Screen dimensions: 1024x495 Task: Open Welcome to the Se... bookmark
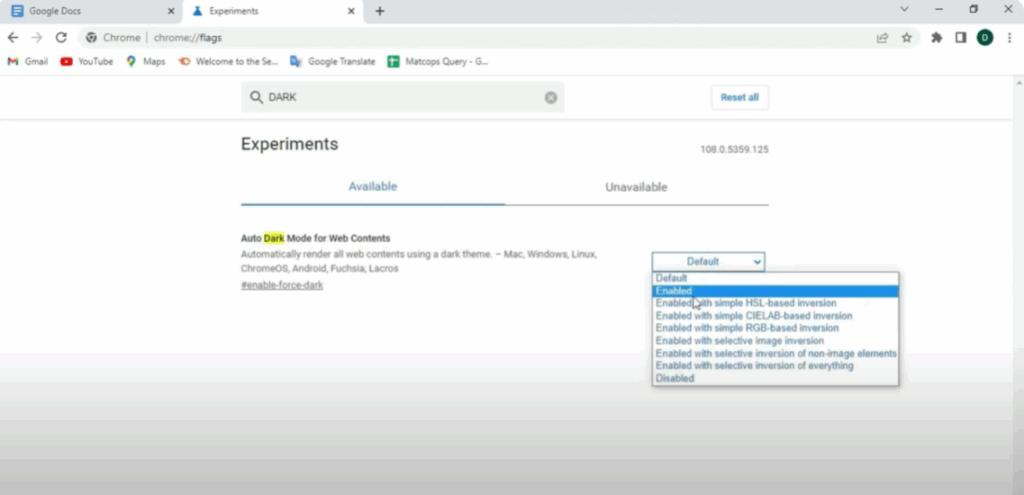click(229, 61)
